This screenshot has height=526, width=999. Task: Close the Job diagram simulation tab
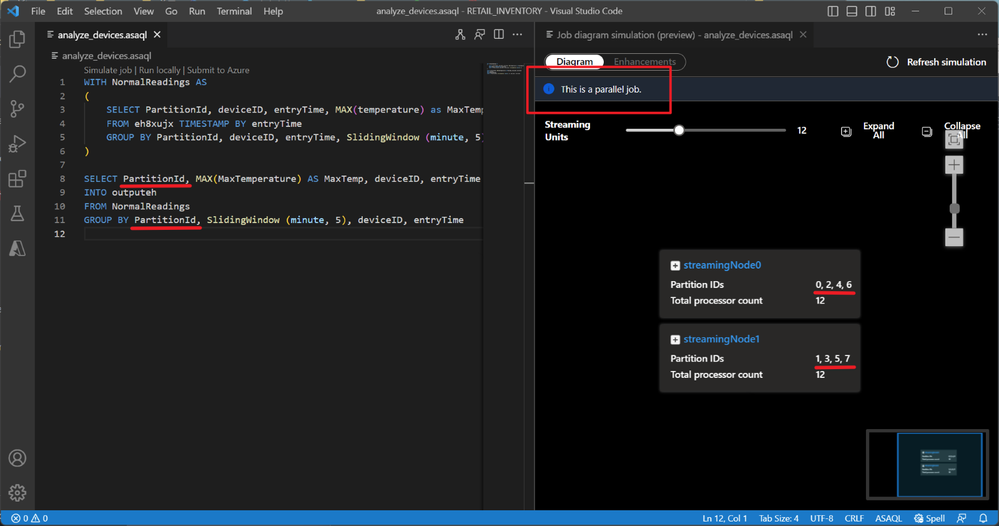(x=803, y=34)
